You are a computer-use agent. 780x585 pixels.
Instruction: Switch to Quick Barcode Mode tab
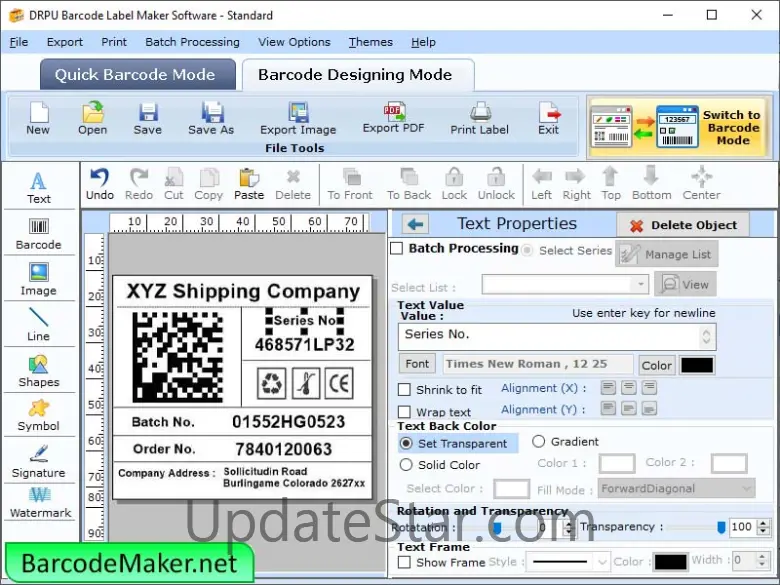[138, 75]
